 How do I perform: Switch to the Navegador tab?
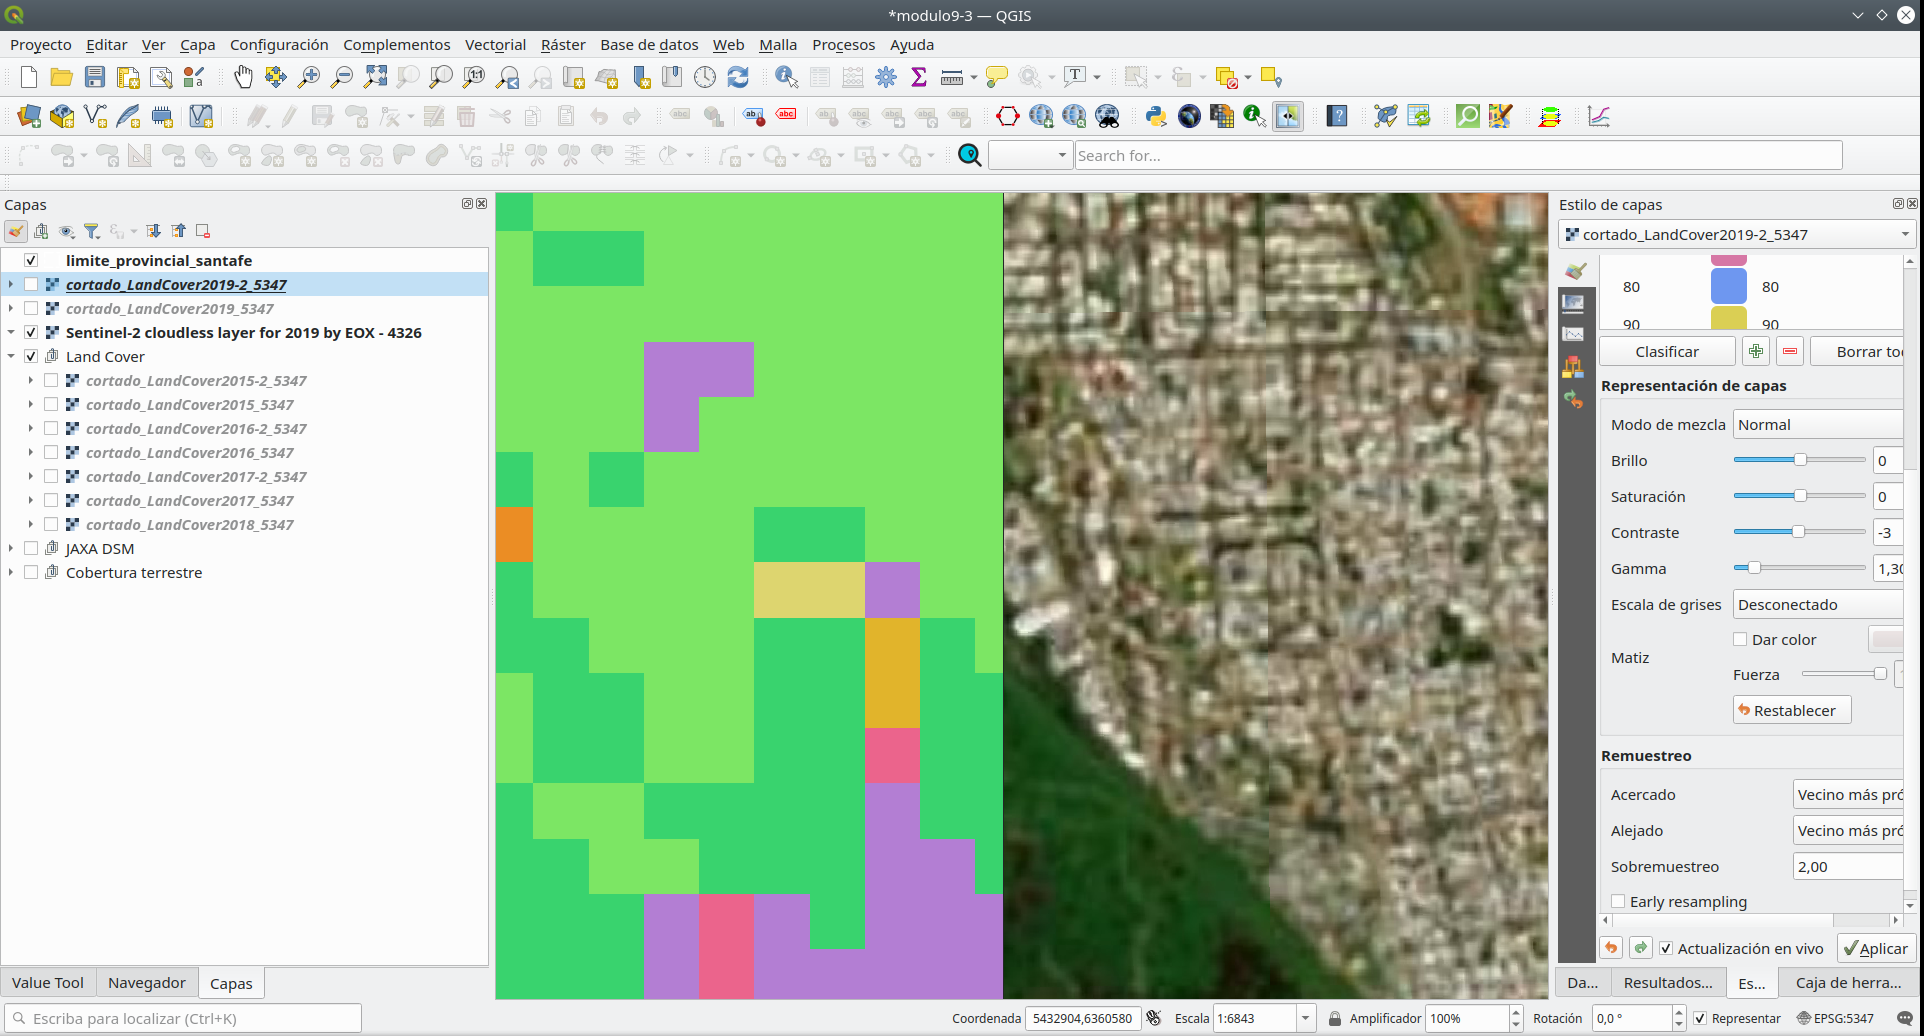[147, 982]
